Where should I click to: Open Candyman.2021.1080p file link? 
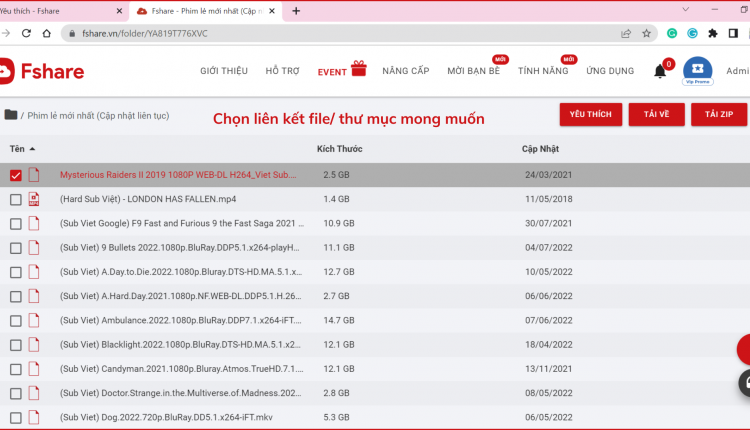(181, 369)
